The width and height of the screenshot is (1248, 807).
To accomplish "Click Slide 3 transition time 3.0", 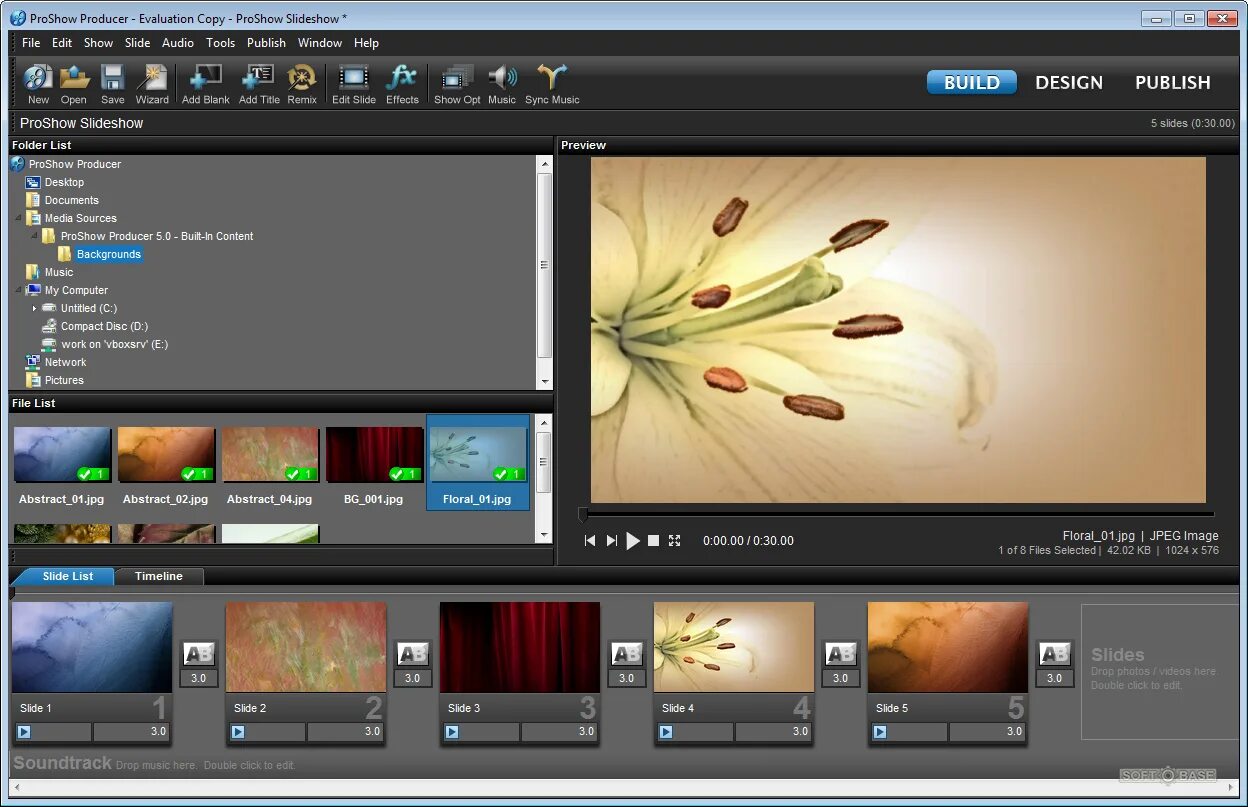I will pyautogui.click(x=626, y=678).
